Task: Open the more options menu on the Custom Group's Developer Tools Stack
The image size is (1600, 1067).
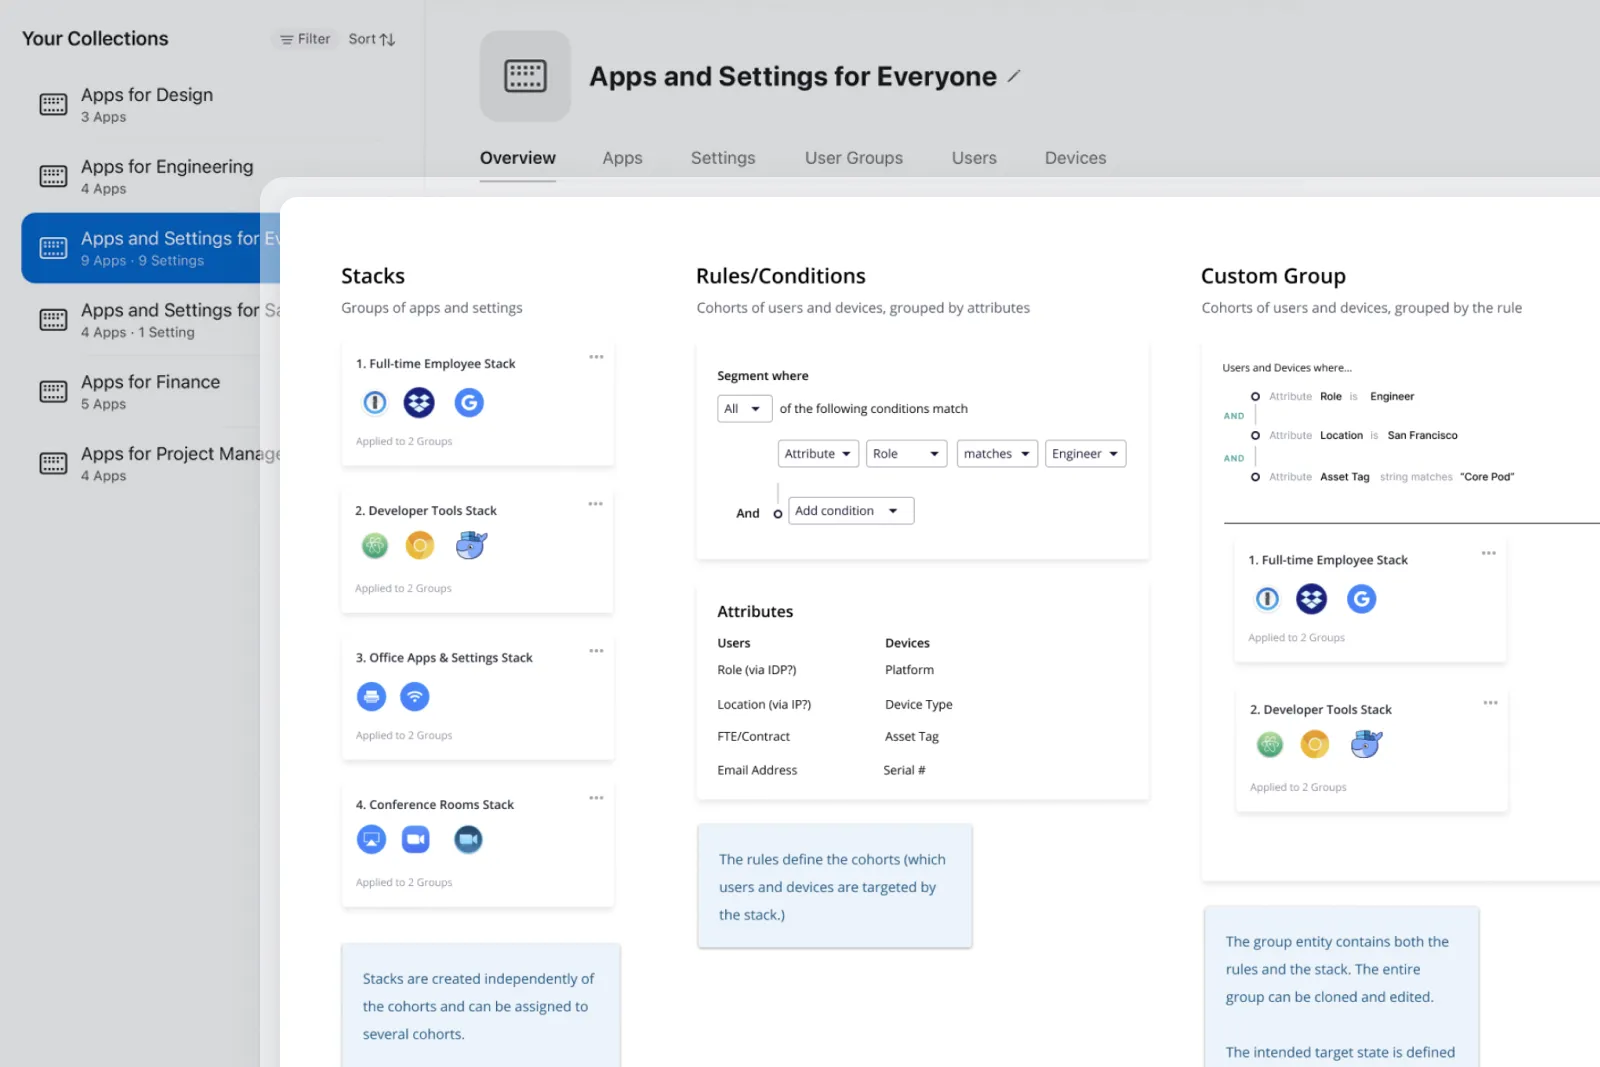Action: pos(1491,703)
